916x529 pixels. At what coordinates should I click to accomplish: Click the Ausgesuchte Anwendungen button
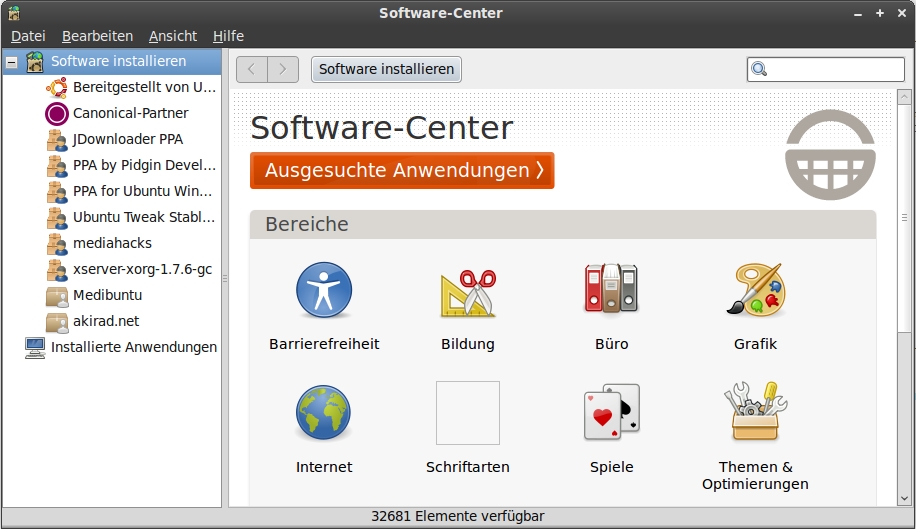point(402,170)
